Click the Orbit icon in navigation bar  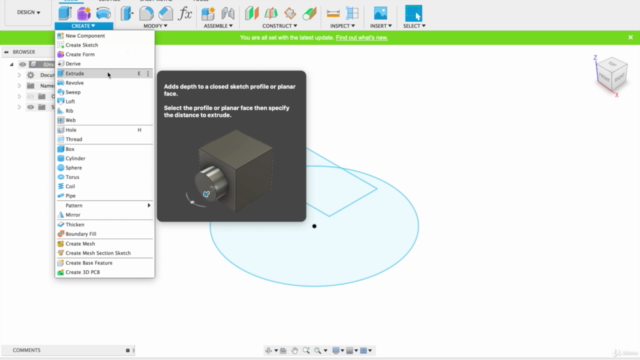point(269,350)
